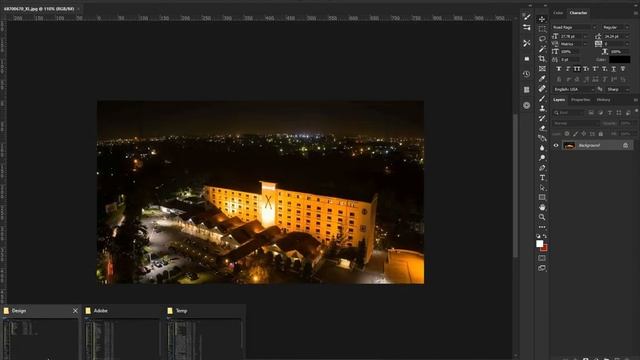640x360 pixels.
Task: Open the Brush Settings panel icon
Action: (x=527, y=17)
